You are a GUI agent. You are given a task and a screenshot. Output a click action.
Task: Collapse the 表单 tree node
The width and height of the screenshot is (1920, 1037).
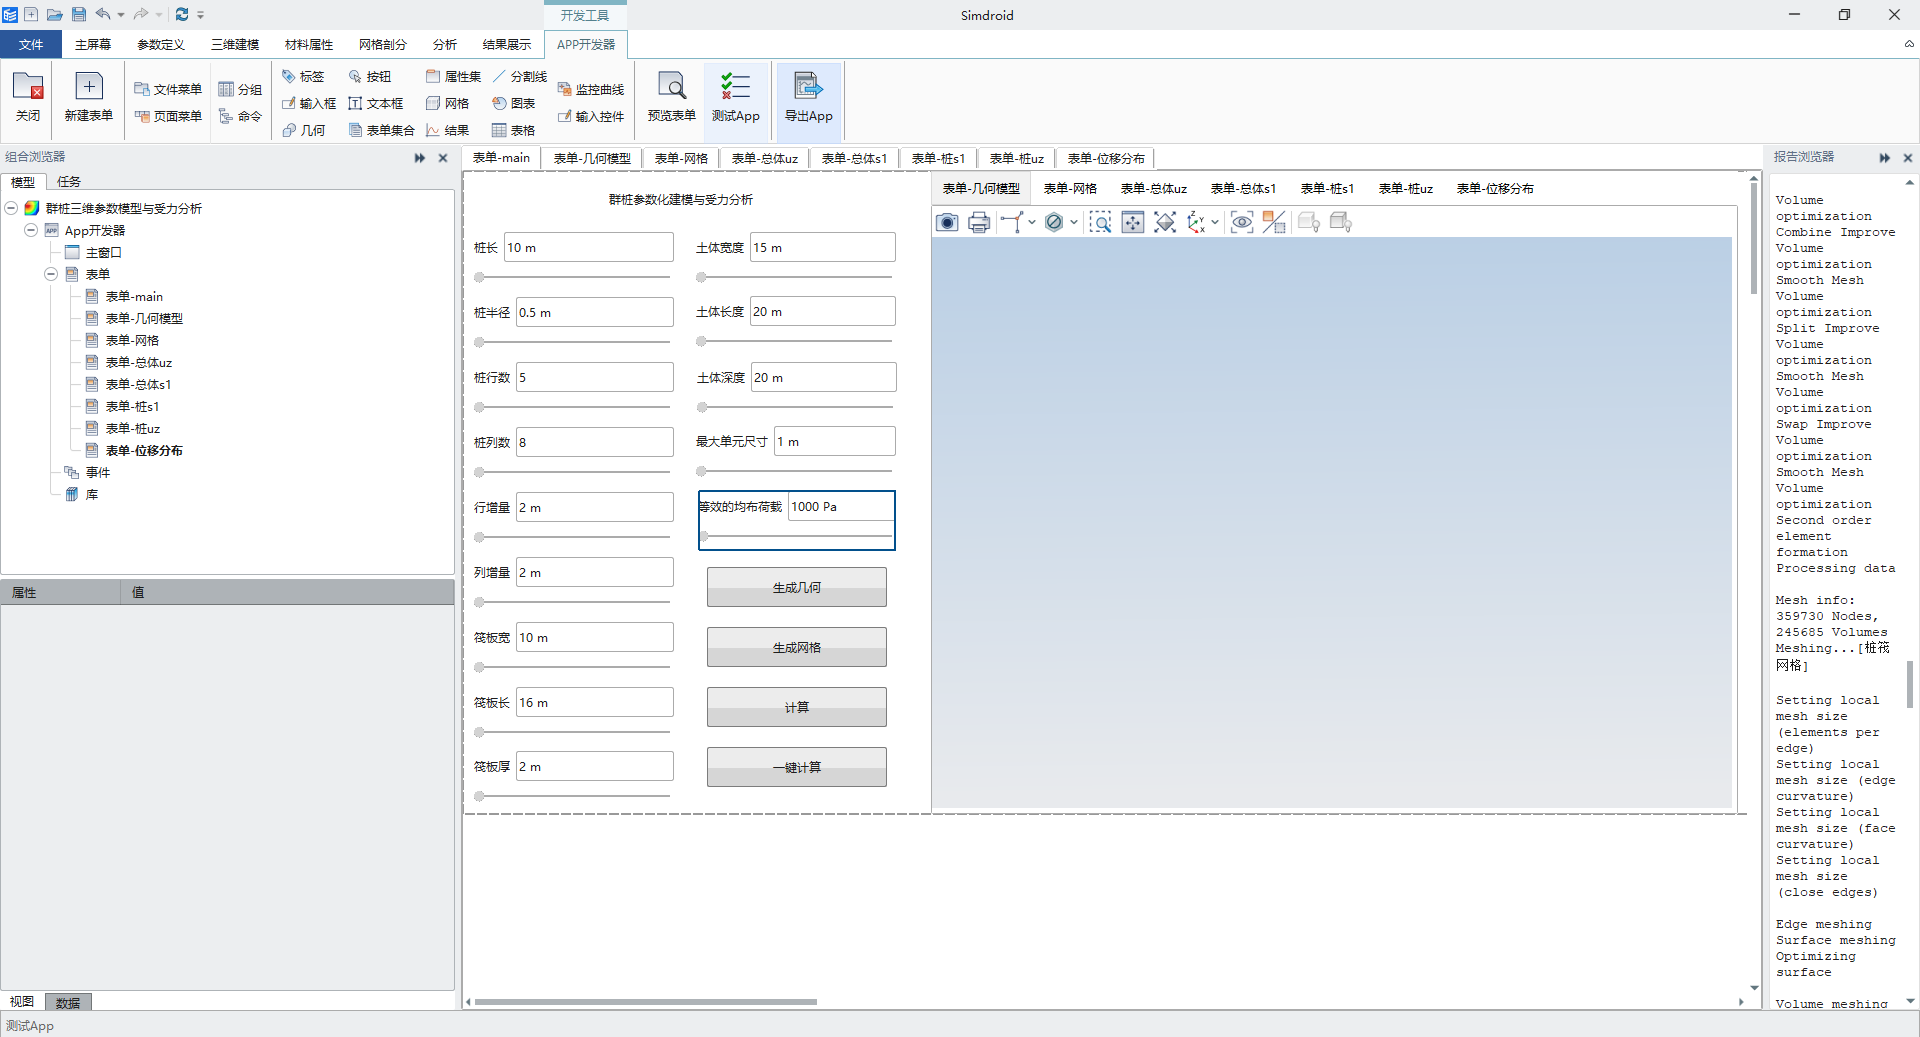click(51, 274)
